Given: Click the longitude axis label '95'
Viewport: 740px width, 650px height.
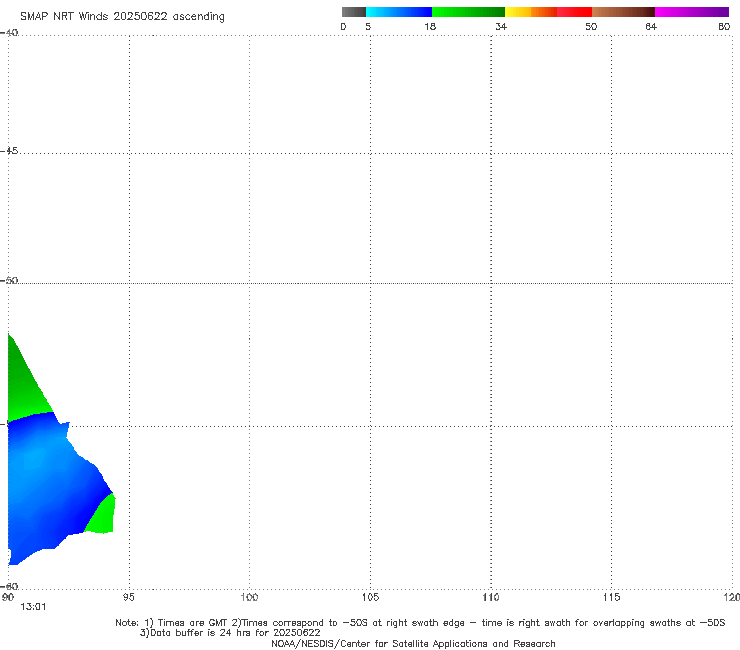Looking at the screenshot, I should pyautogui.click(x=128, y=598).
